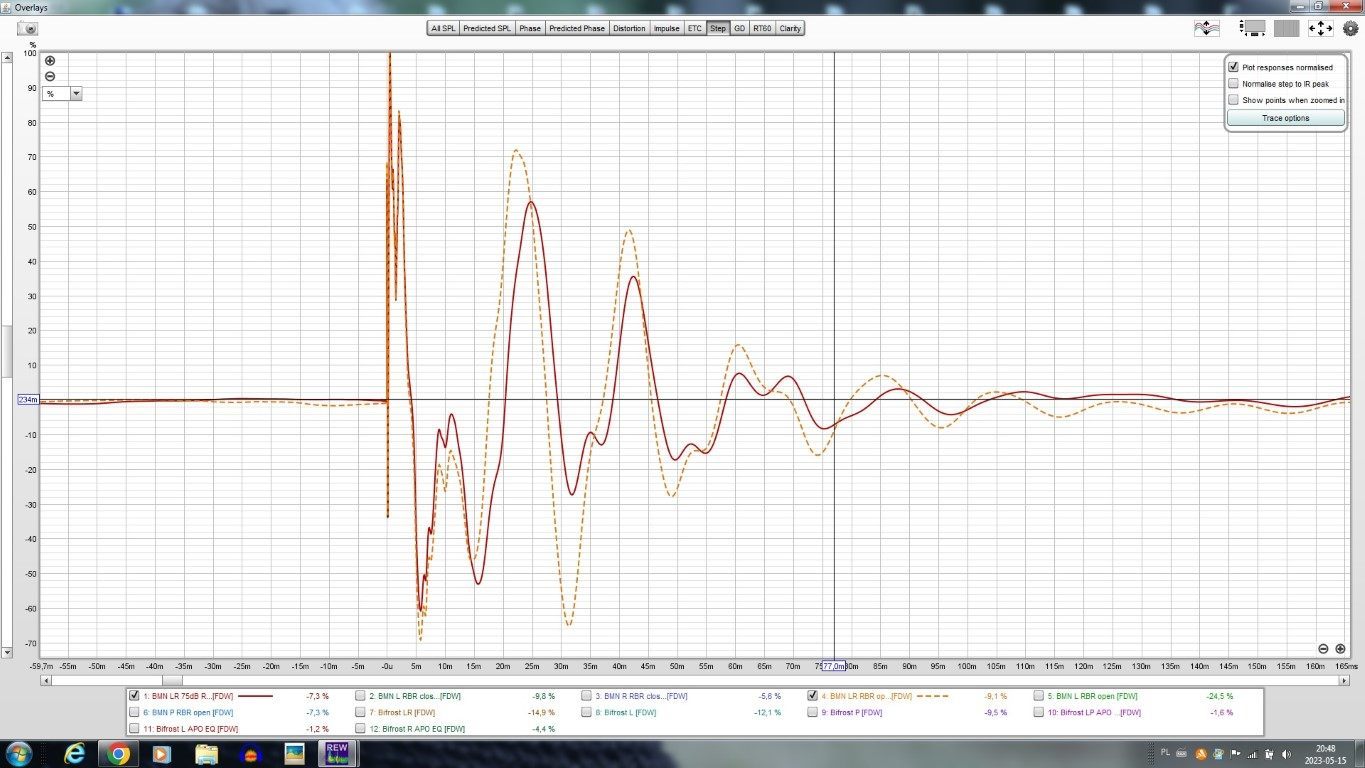Screen dimensions: 1365x768
Task: Switch to GD tab
Action: (x=740, y=28)
